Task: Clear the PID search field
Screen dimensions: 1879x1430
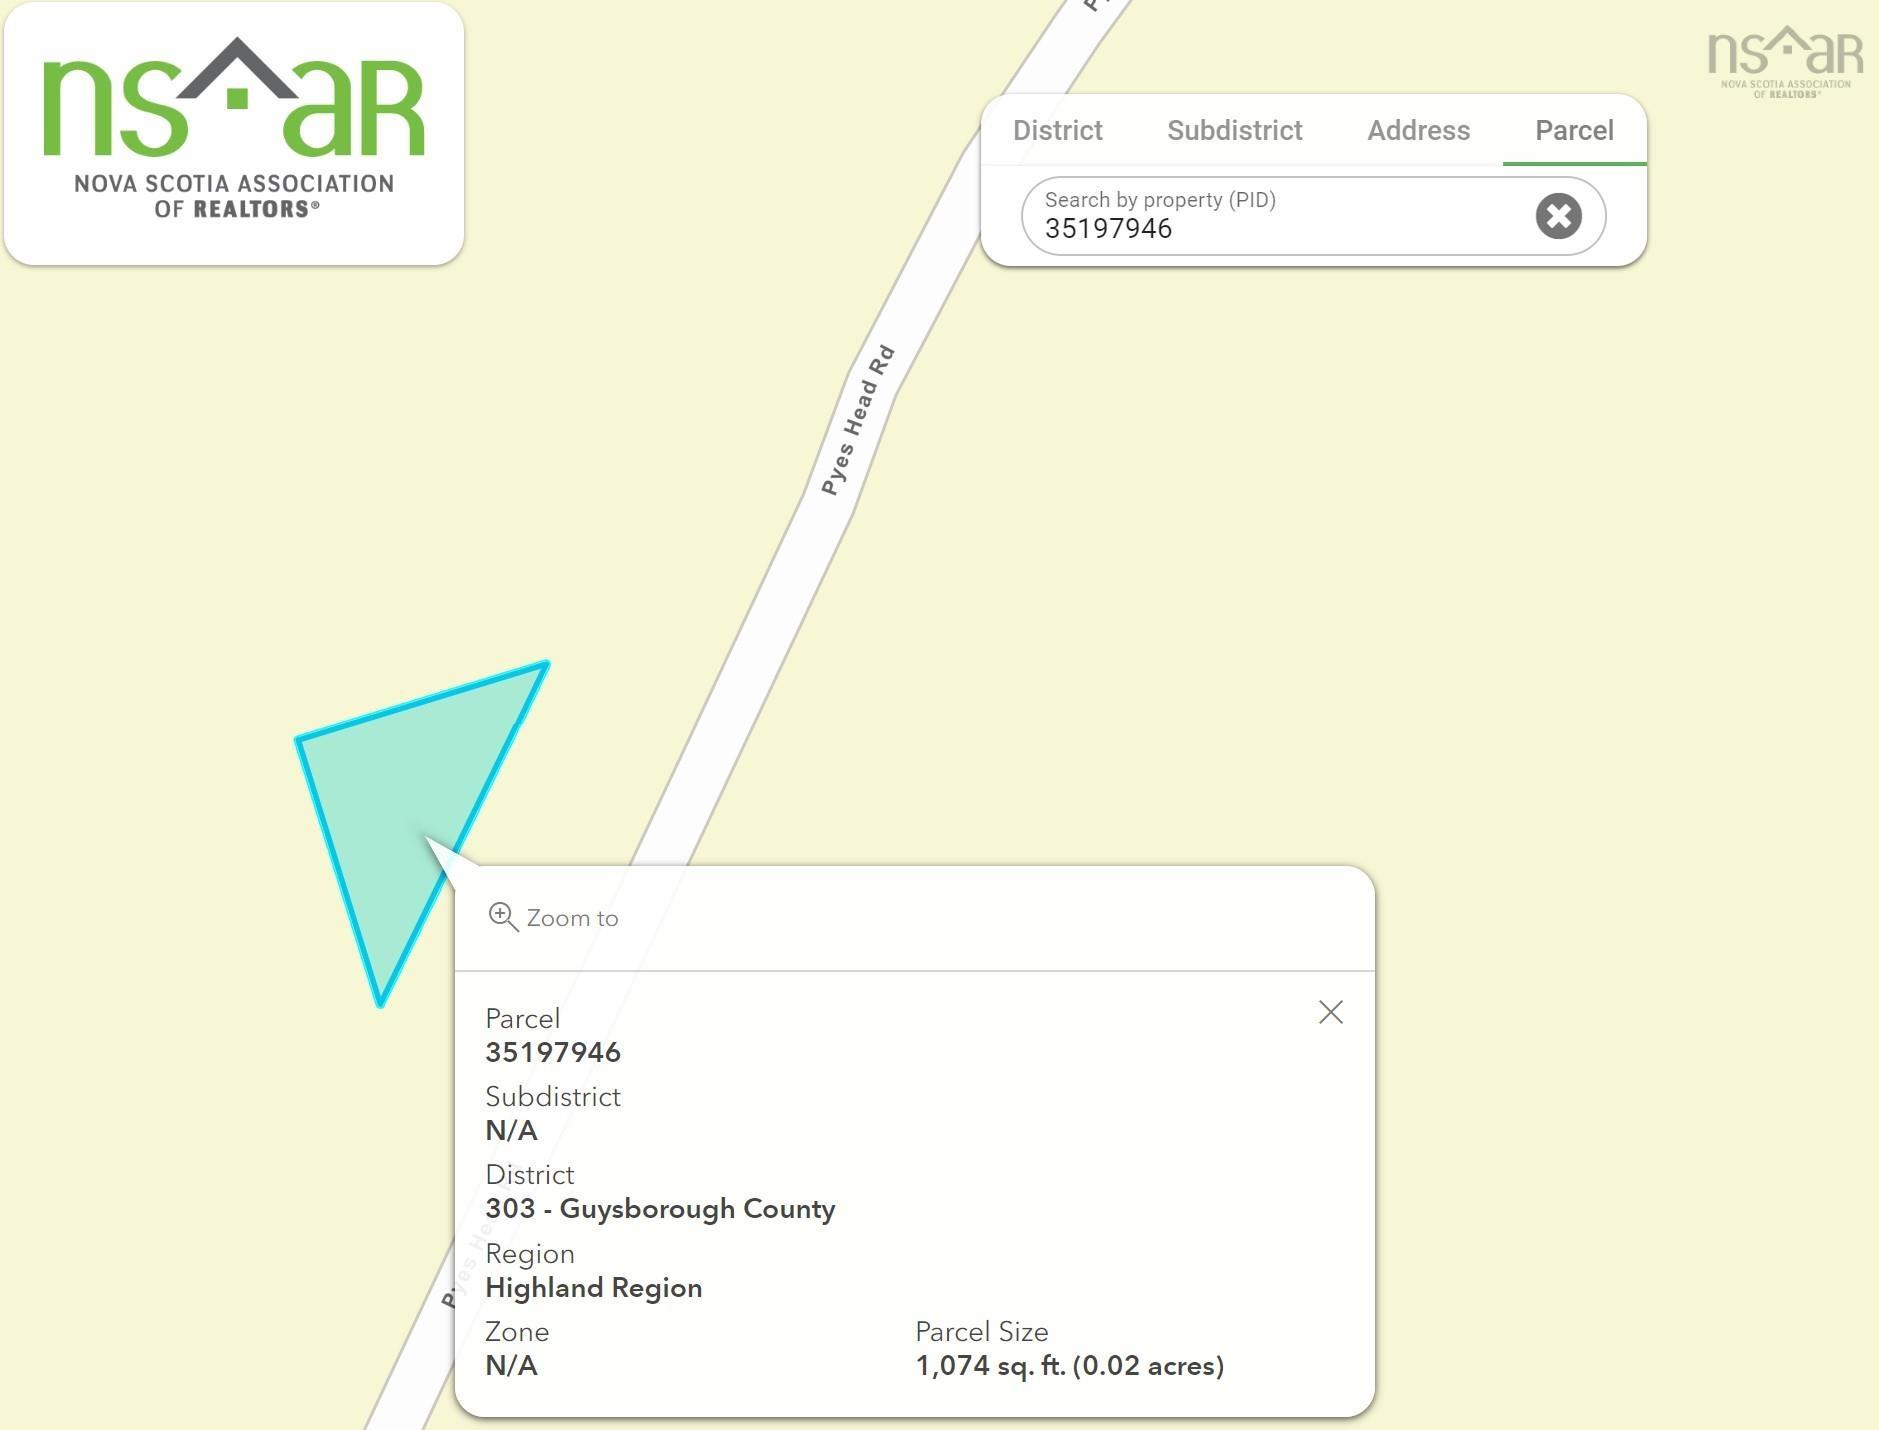Action: [x=1558, y=216]
